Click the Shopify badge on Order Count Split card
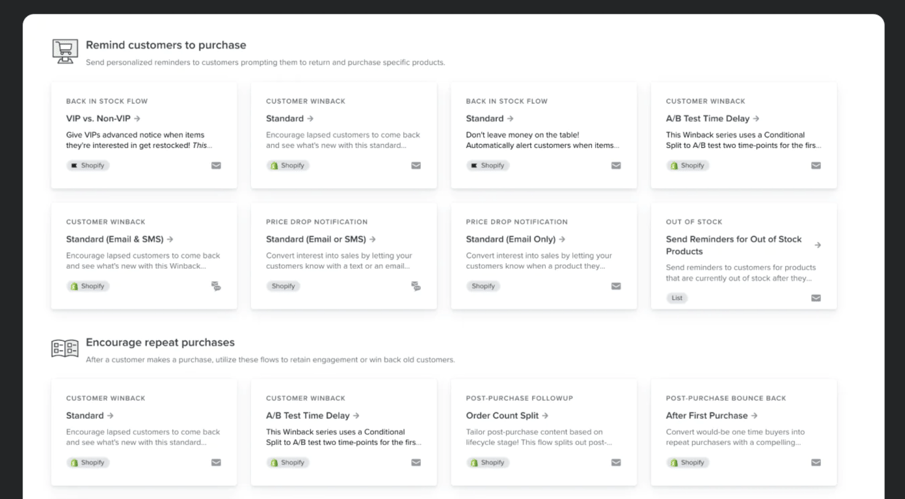905x499 pixels. (x=488, y=463)
